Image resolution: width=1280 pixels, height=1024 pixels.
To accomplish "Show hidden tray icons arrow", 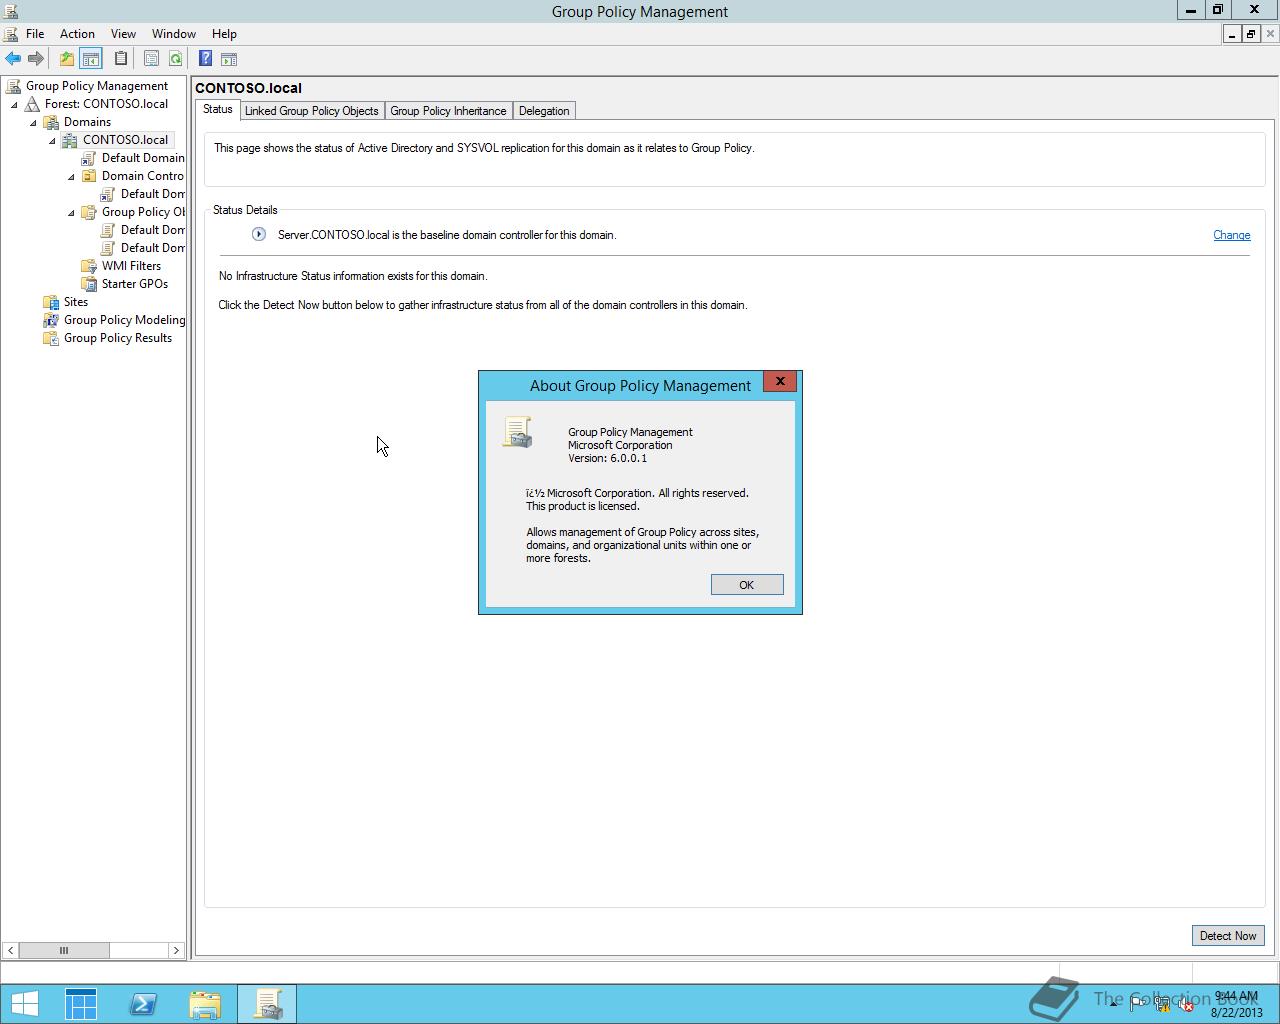I will click(1113, 1005).
